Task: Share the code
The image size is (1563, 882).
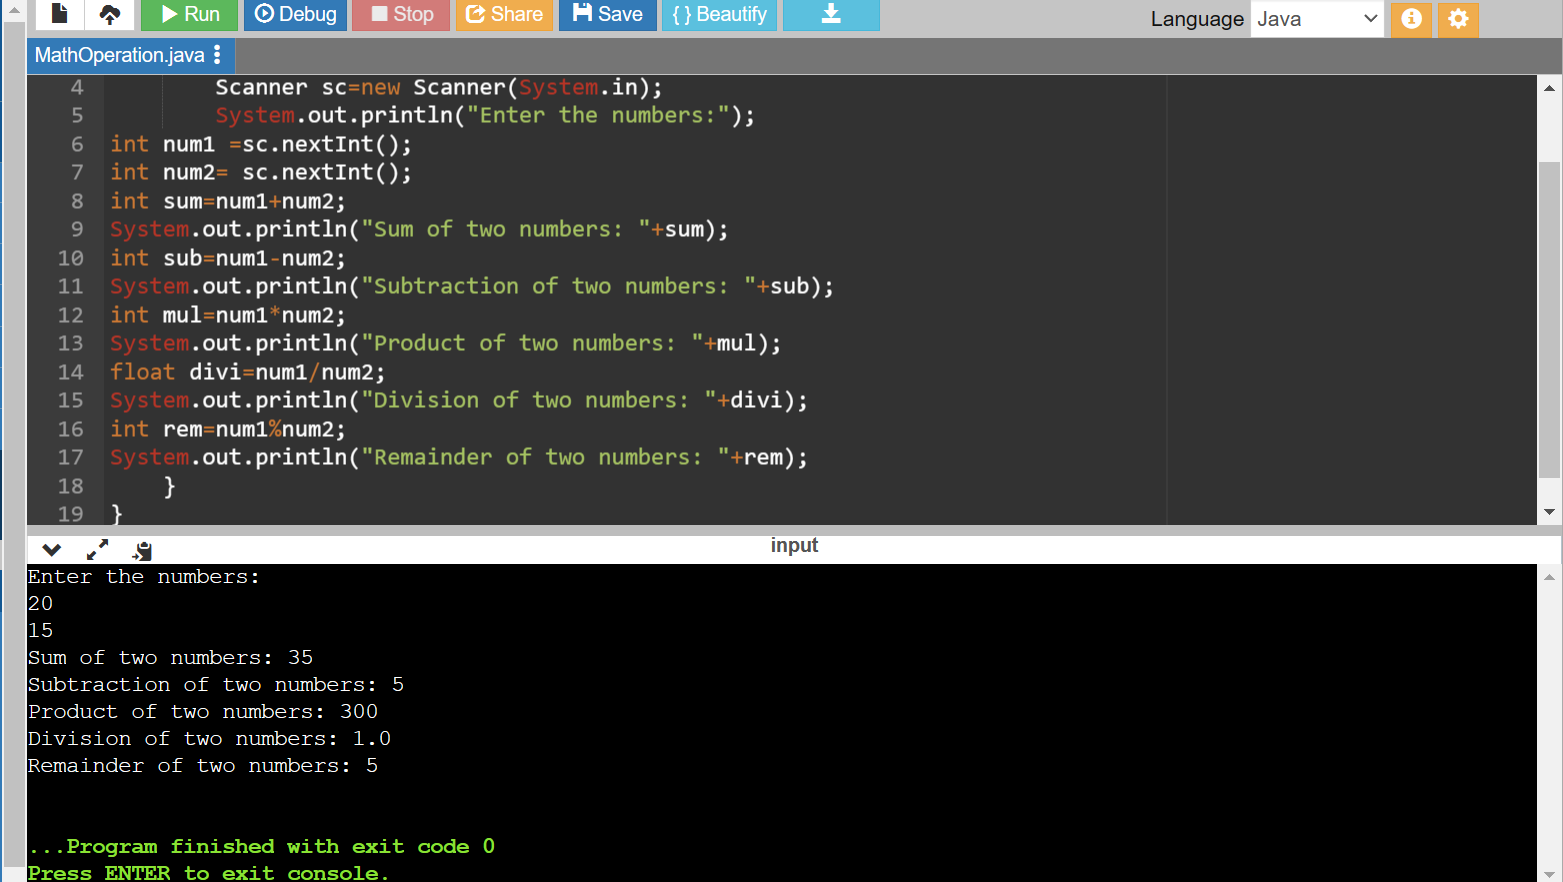Action: tap(504, 15)
